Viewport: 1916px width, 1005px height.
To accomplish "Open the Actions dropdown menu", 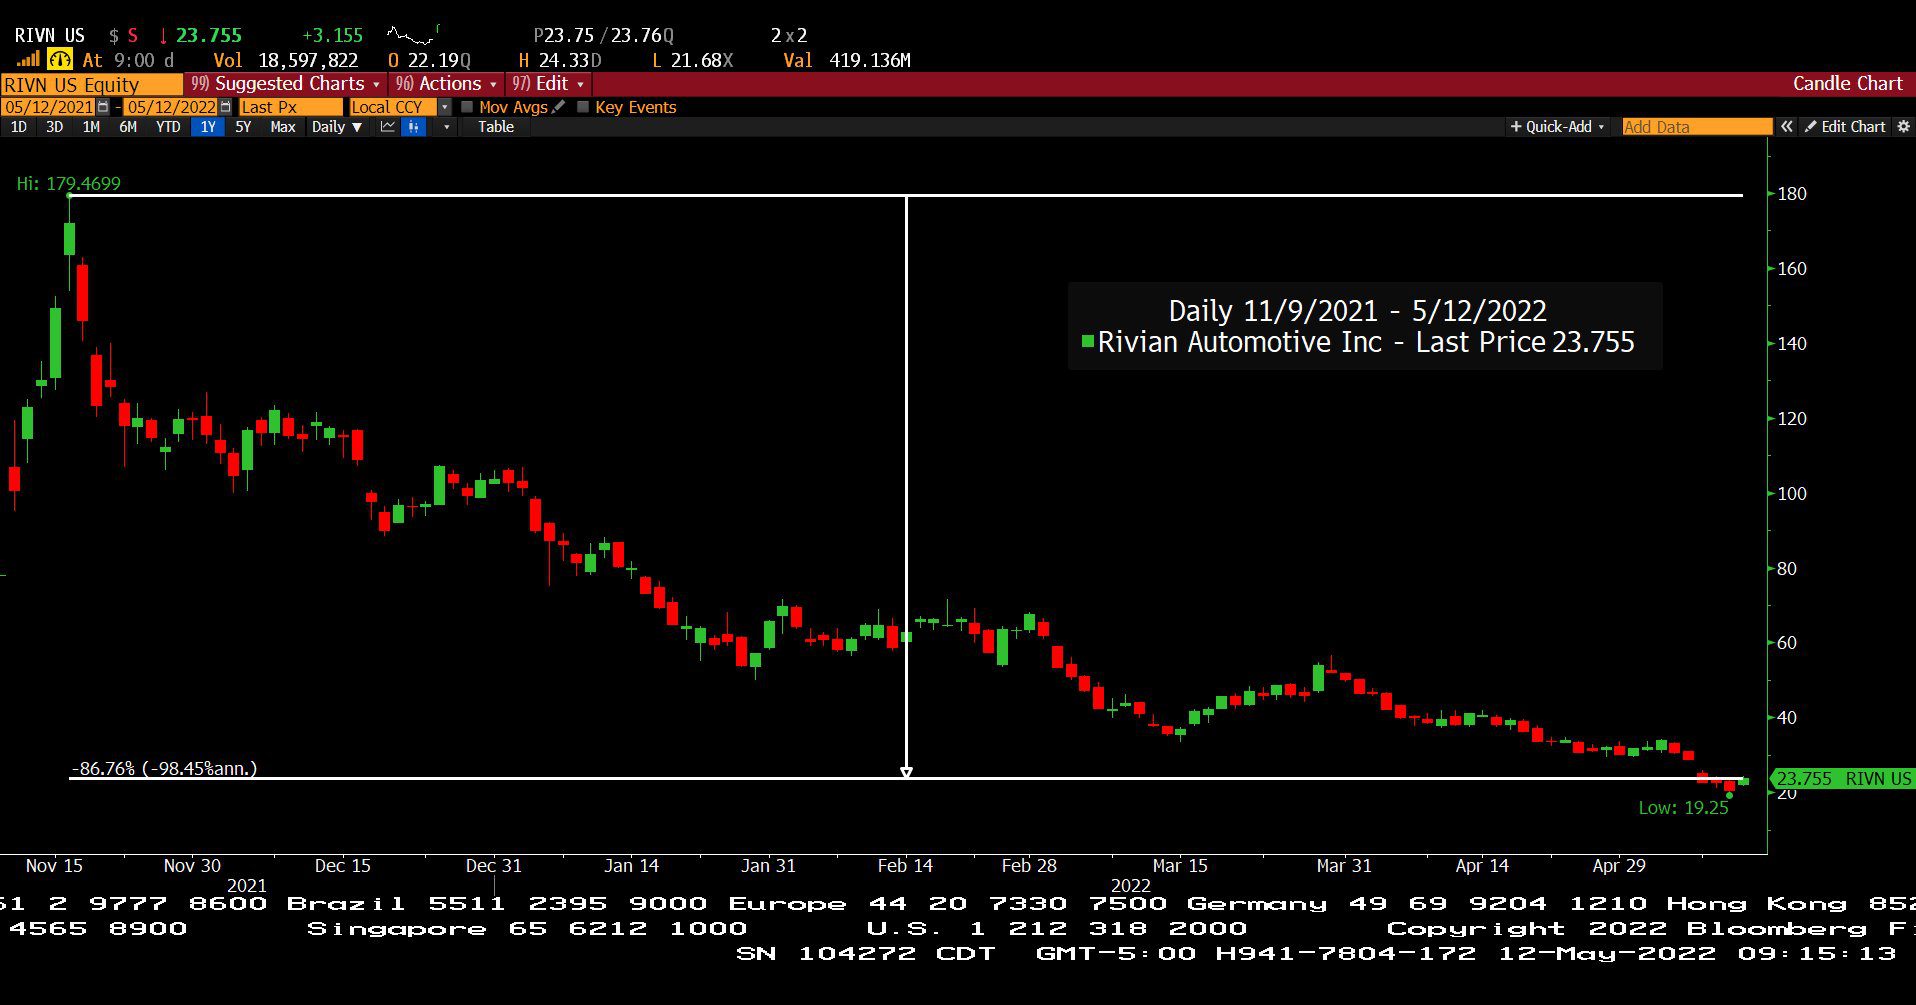I will coord(446,84).
